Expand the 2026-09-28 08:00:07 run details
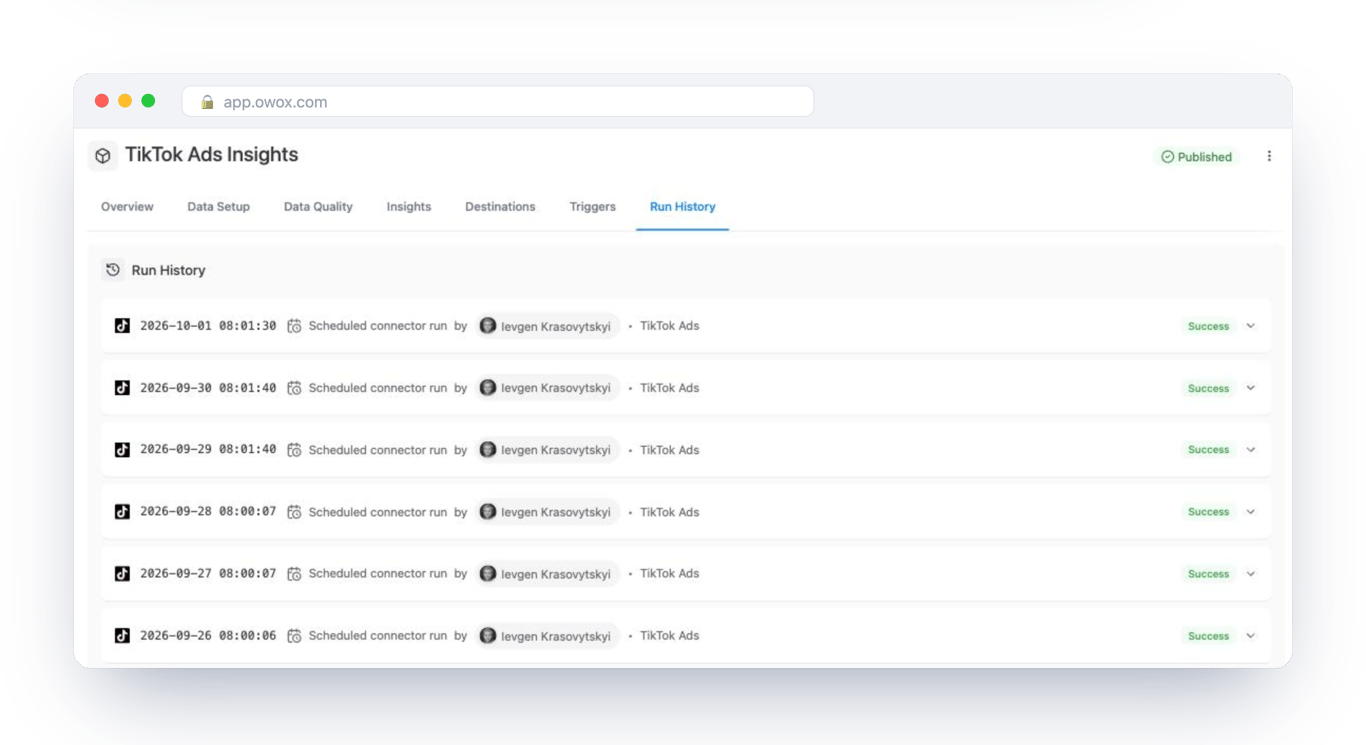Viewport: 1366px width, 745px height. coord(1251,512)
